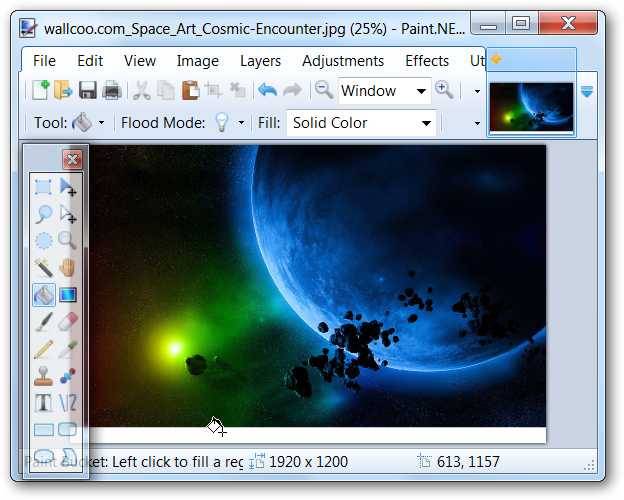The width and height of the screenshot is (624, 500).
Task: Open the File menu
Action: point(44,61)
